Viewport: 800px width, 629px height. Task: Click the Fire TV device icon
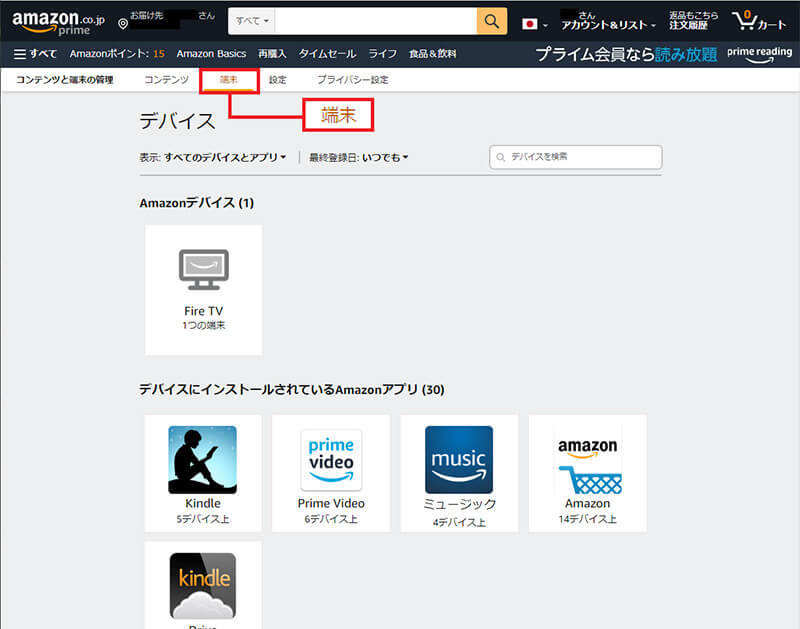[x=204, y=269]
